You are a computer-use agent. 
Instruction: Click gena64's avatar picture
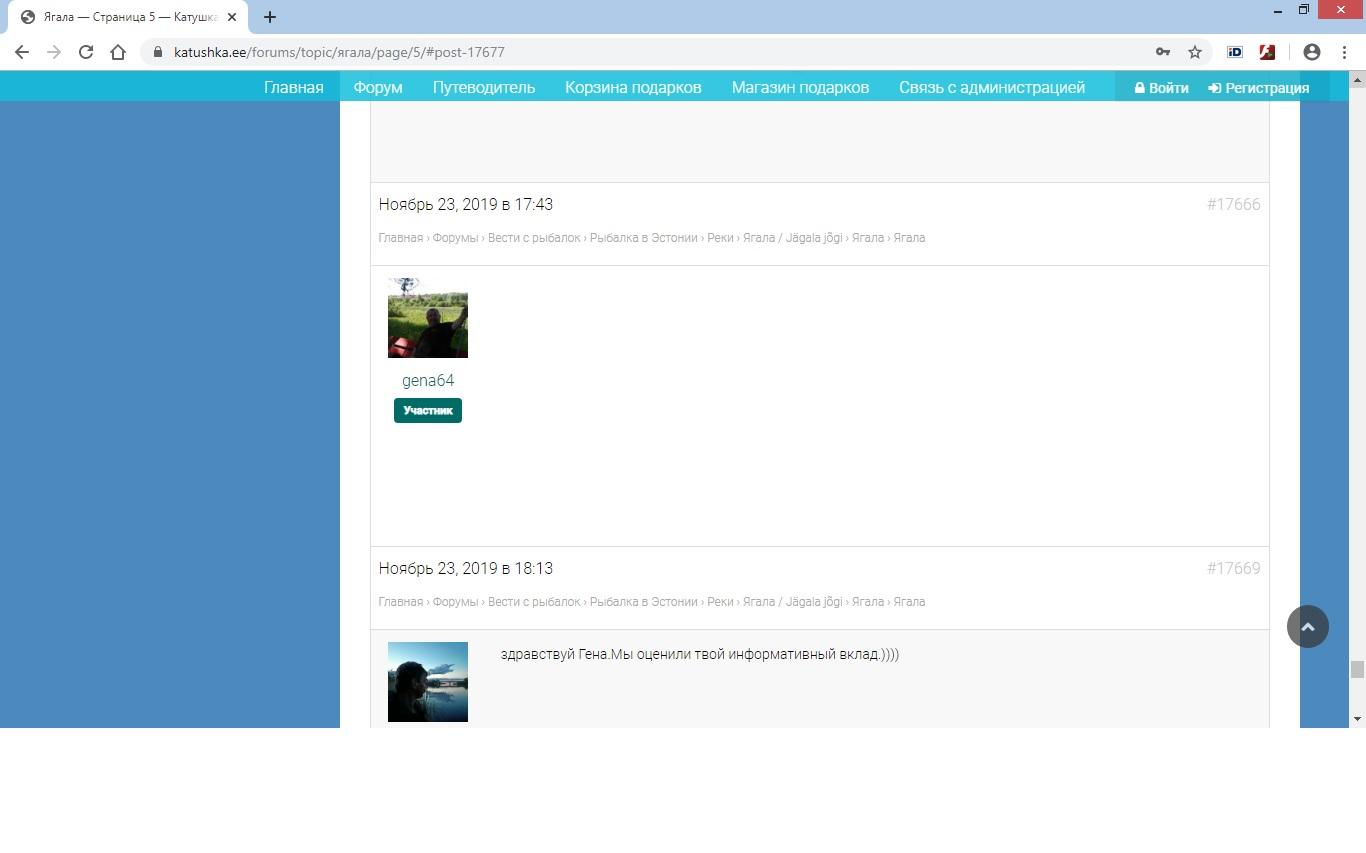pyautogui.click(x=428, y=318)
